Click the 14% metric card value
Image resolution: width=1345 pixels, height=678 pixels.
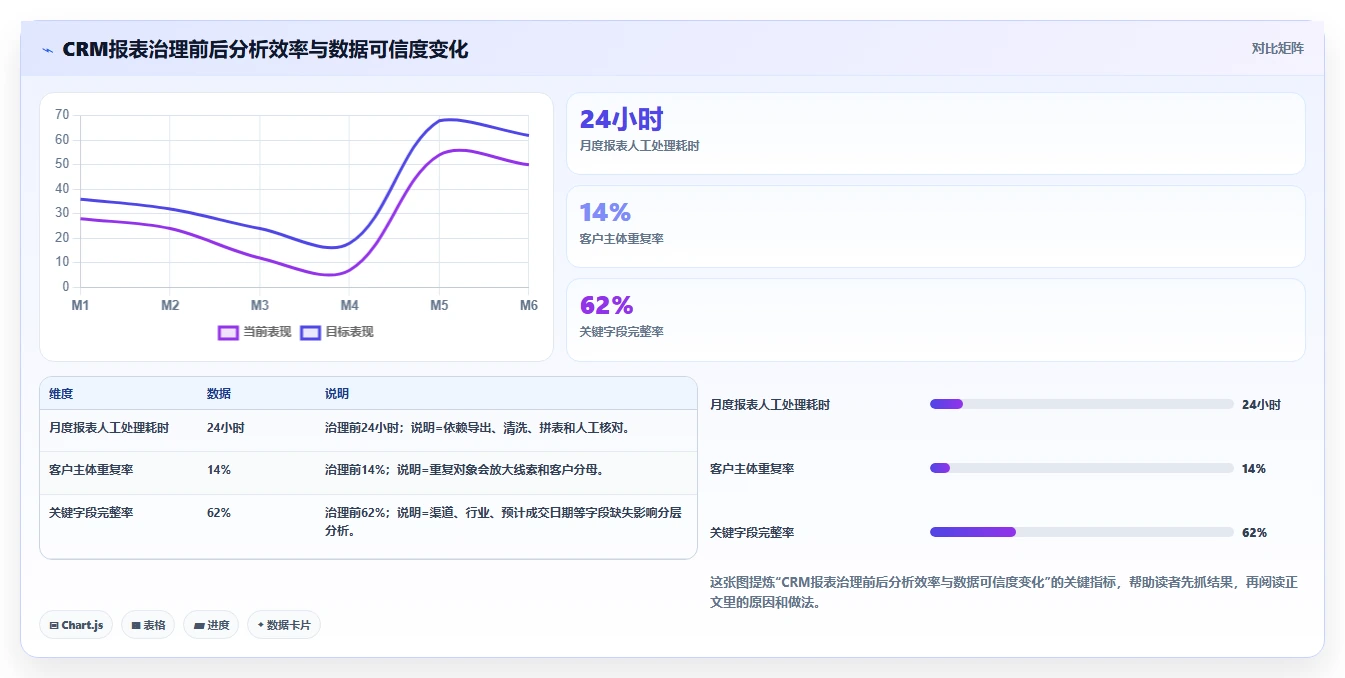point(605,212)
